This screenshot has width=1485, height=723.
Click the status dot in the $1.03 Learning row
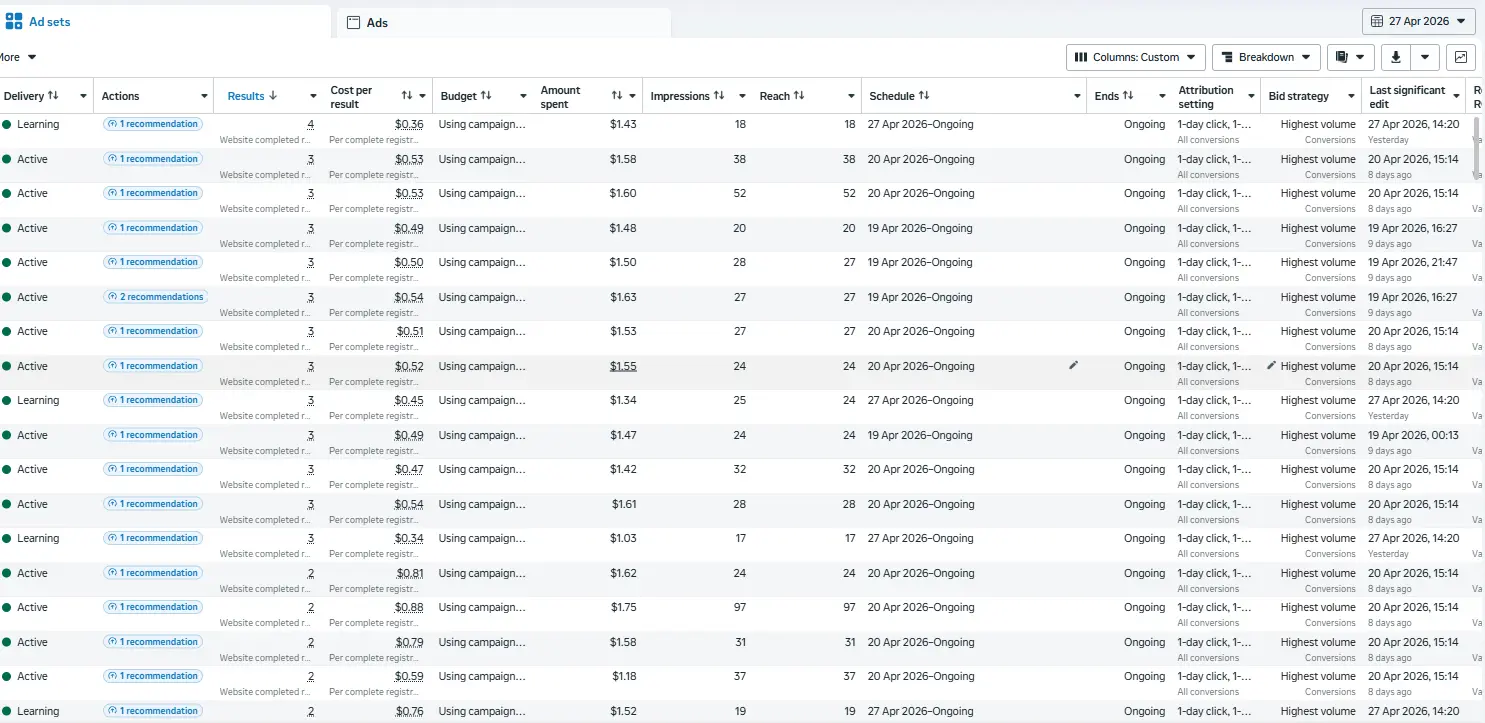coord(7,539)
